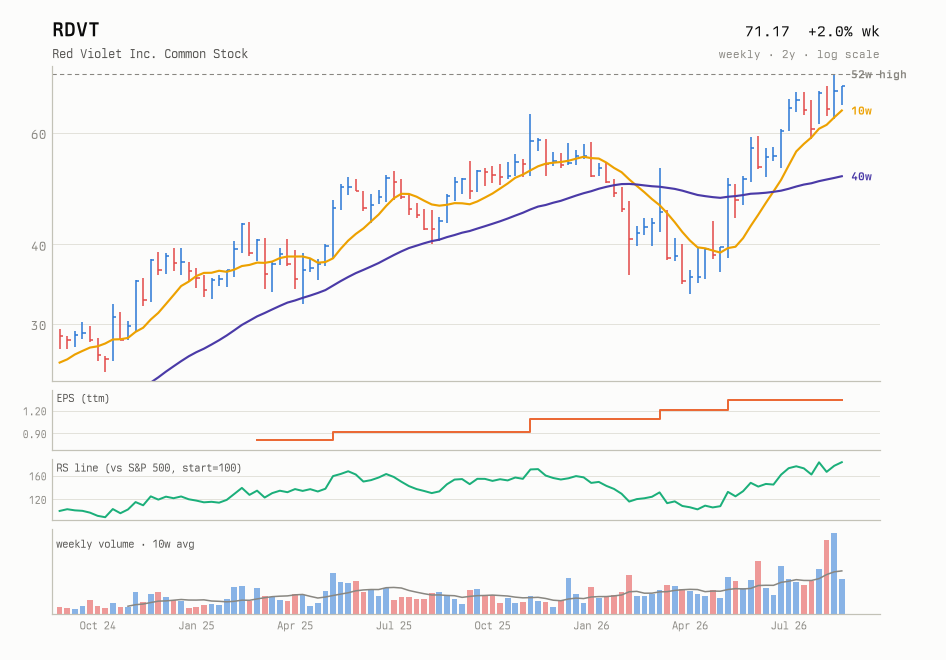
Task: Click the Oct 24 date axis label
Action: 97,626
